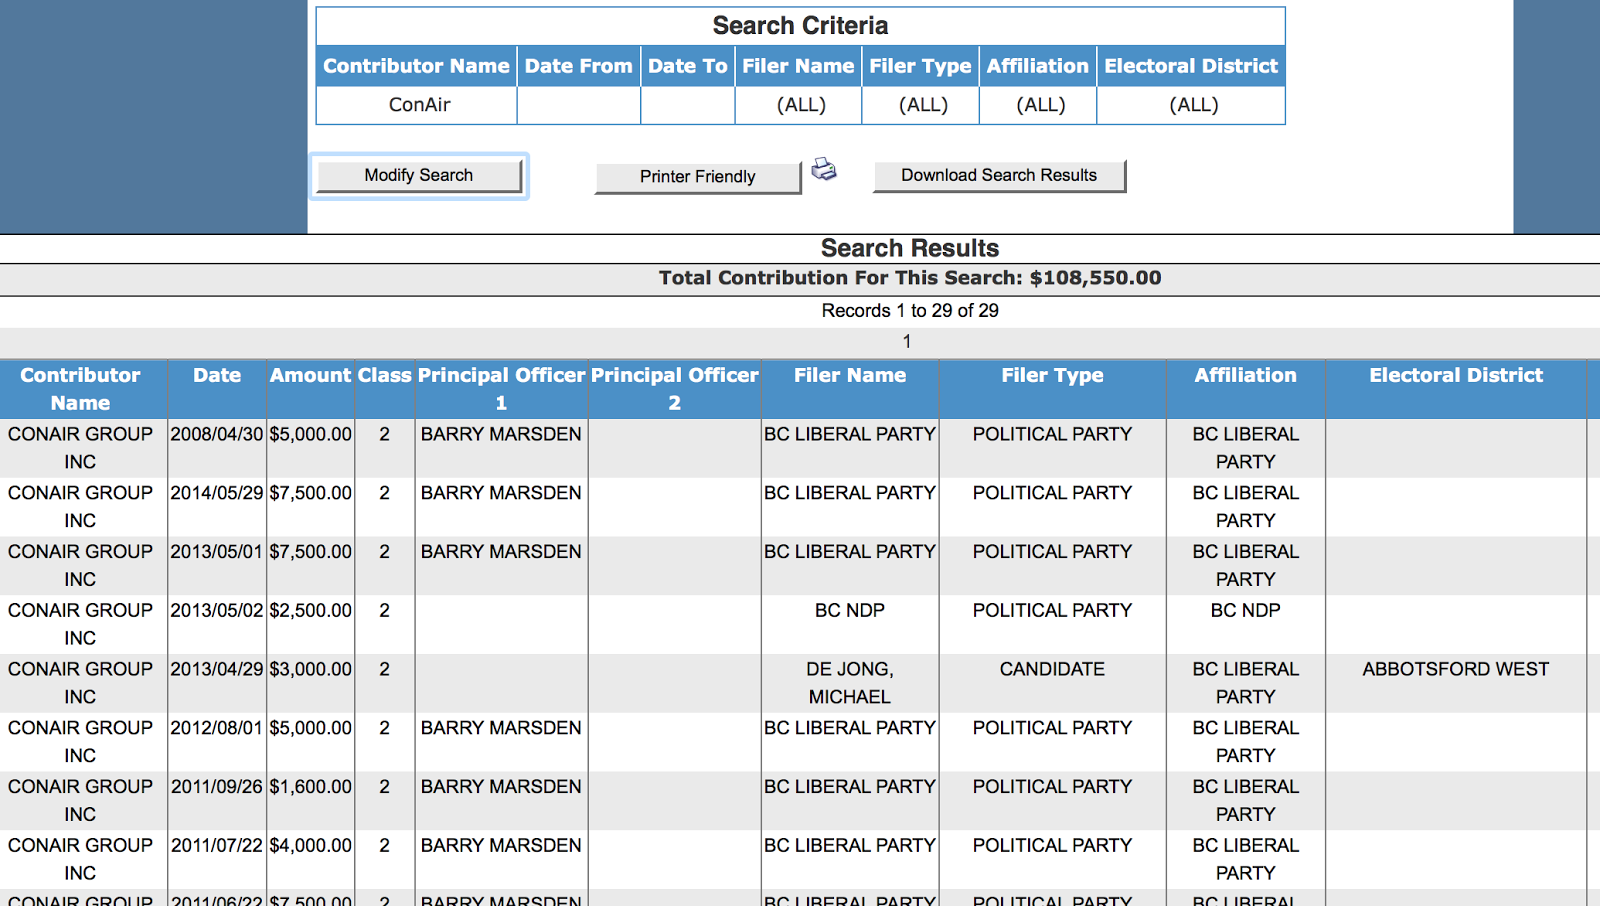Click the DE JONG, MICHAEL filer name
The height and width of the screenshot is (906, 1600).
(x=849, y=683)
